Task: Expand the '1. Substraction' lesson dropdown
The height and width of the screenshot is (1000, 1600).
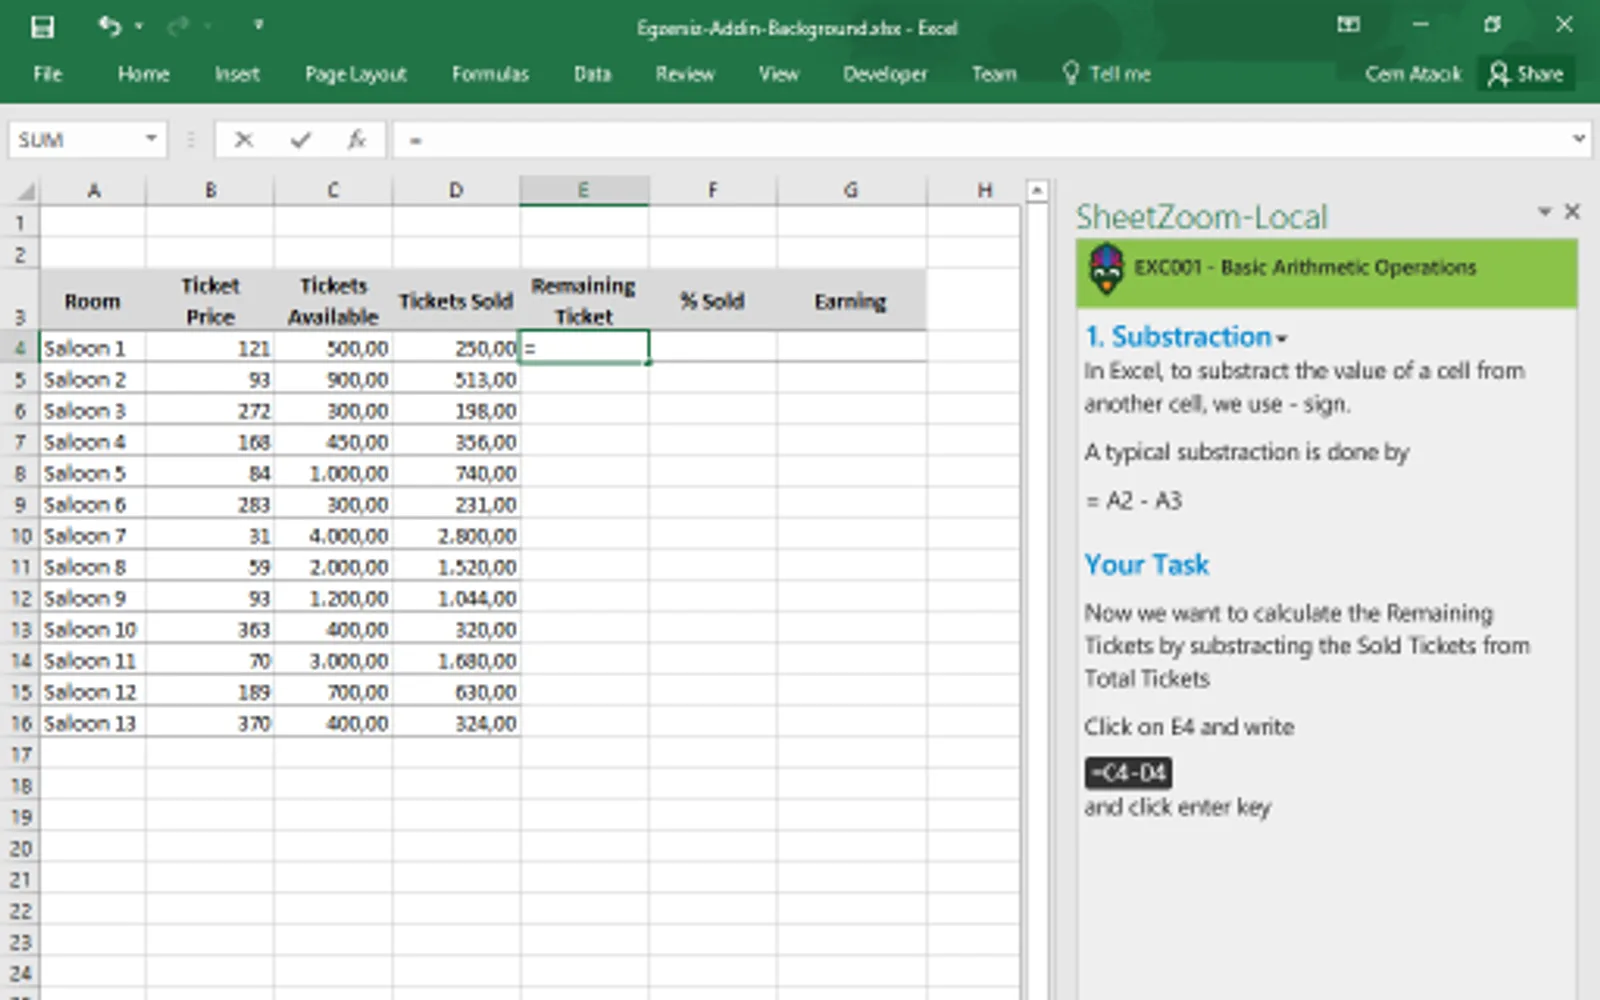Action: pyautogui.click(x=1283, y=338)
